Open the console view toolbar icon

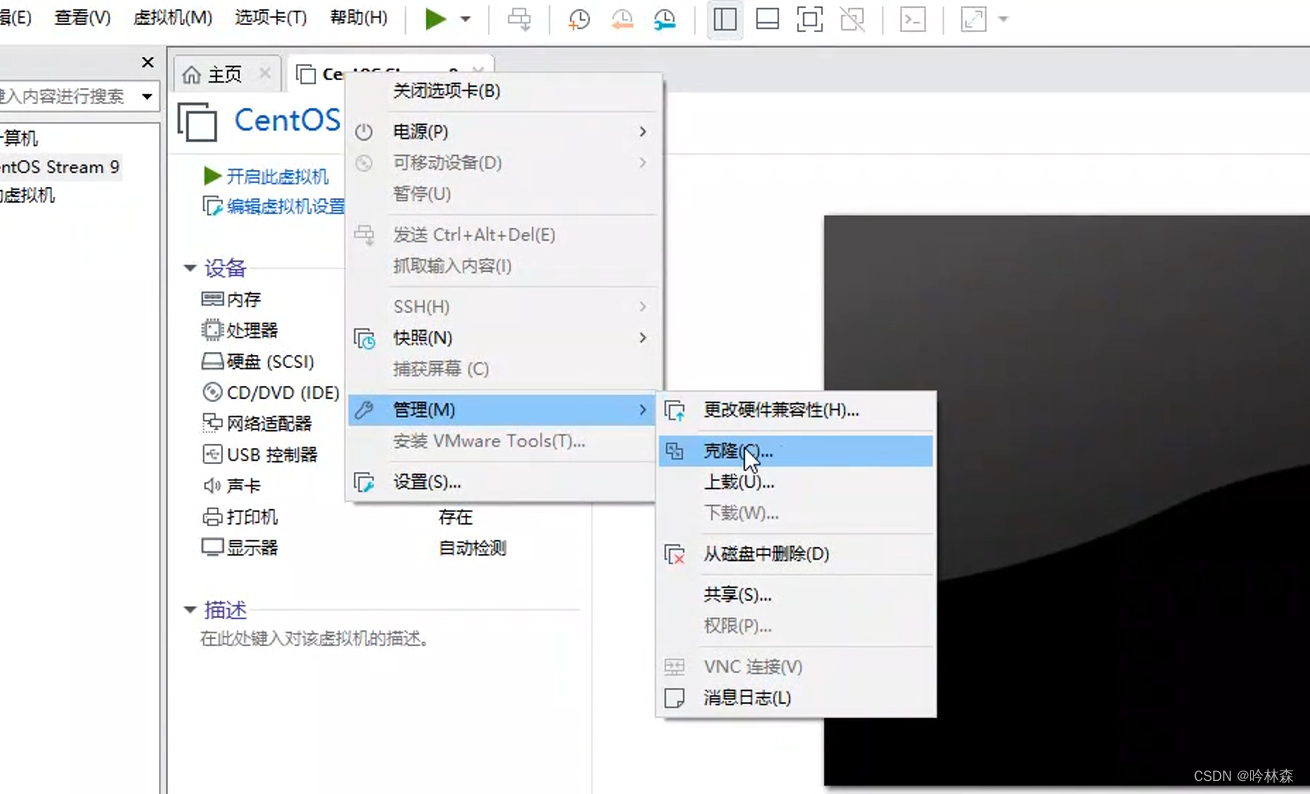913,19
